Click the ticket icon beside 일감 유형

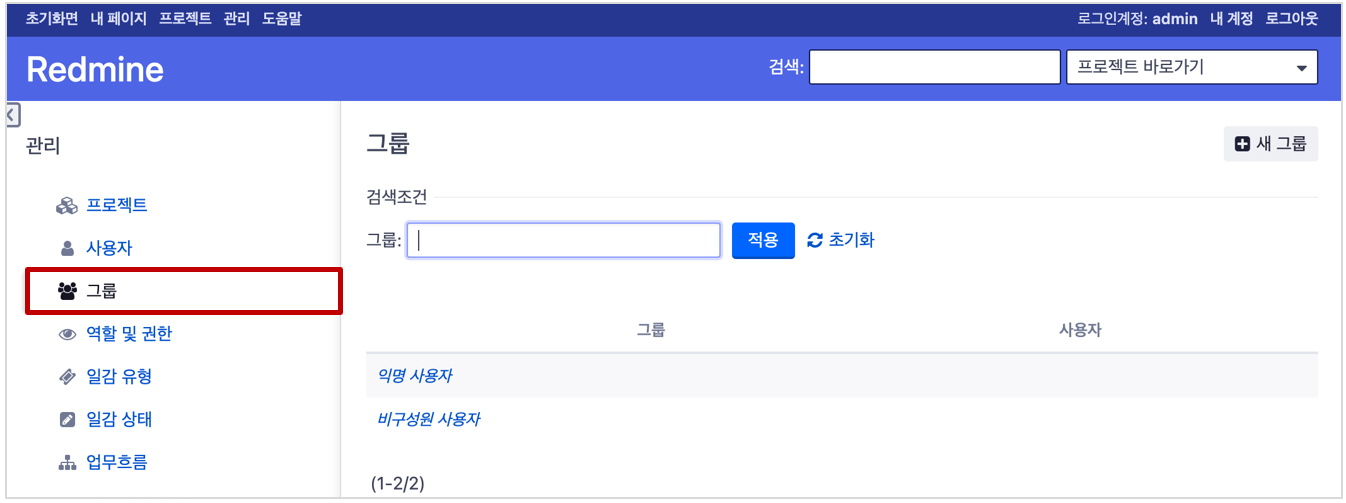click(67, 377)
